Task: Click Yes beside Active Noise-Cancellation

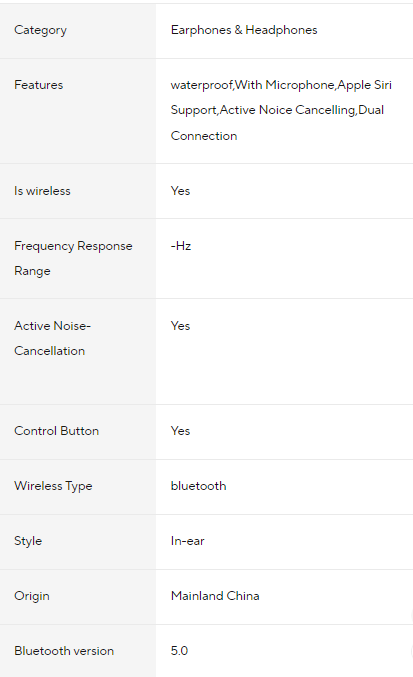Action: 180,326
